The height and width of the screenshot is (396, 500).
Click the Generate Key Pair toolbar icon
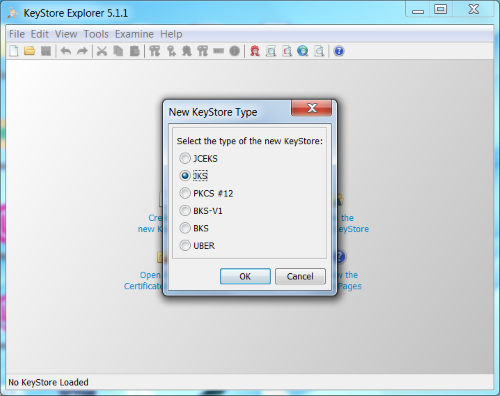click(155, 51)
